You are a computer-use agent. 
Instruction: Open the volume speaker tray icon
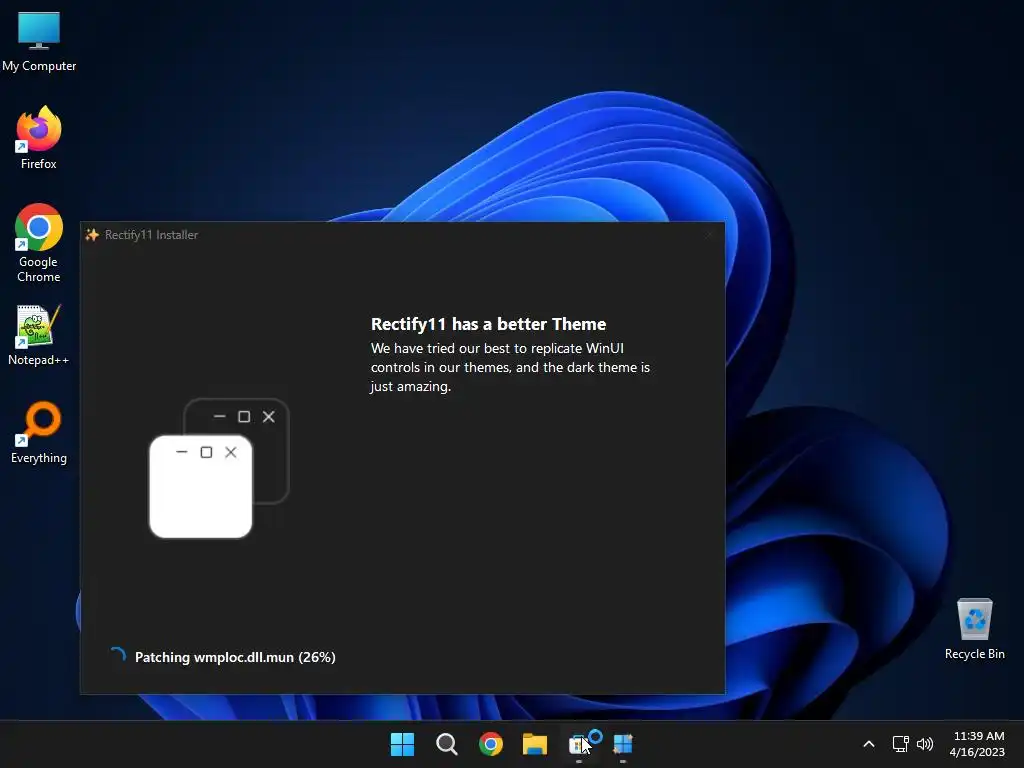pos(925,744)
